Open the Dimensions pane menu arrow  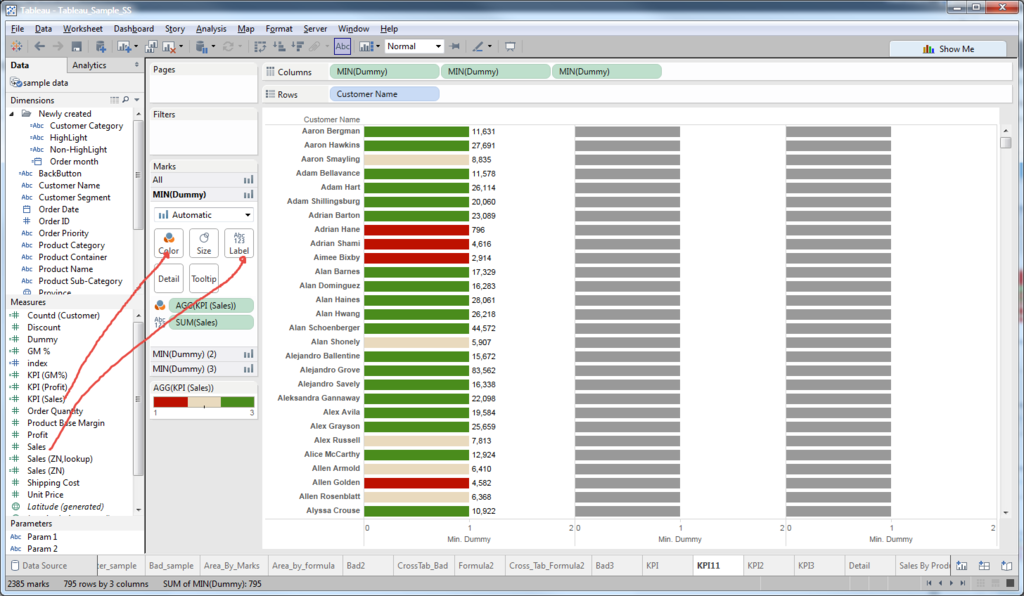[x=136, y=100]
